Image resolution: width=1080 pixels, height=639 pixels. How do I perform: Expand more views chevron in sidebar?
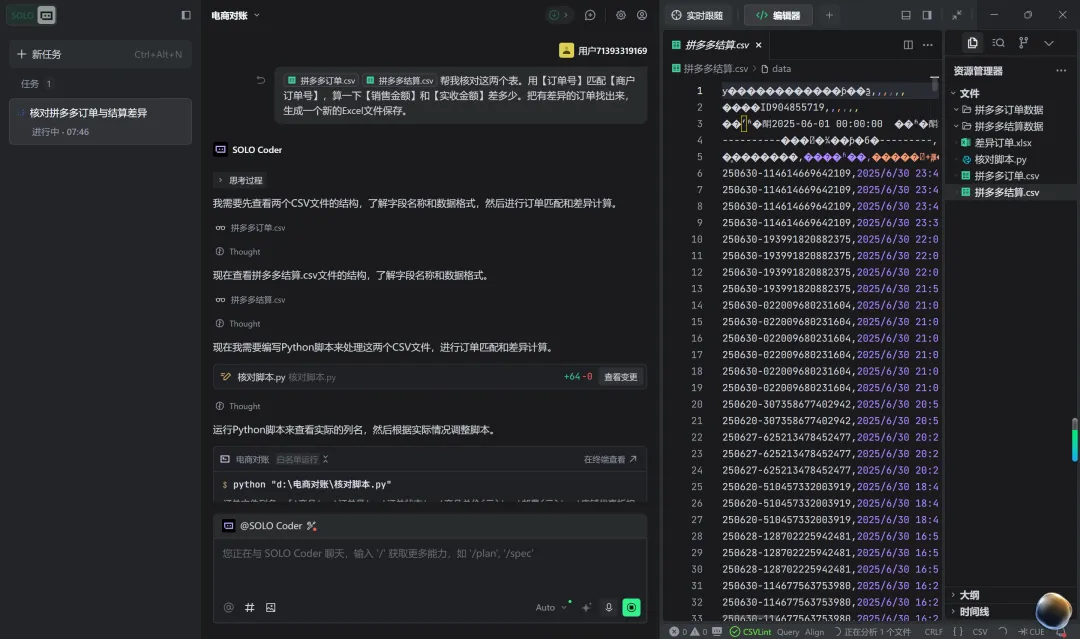click(x=1049, y=43)
